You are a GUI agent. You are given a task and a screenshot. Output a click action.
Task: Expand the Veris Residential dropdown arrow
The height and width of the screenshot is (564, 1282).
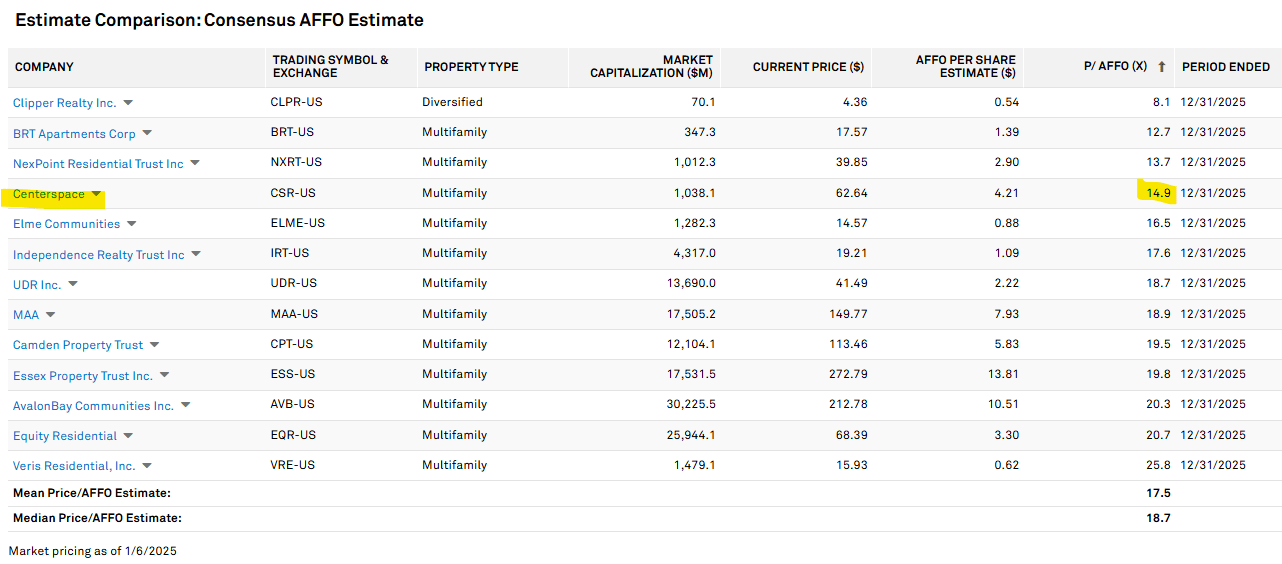pyautogui.click(x=147, y=466)
